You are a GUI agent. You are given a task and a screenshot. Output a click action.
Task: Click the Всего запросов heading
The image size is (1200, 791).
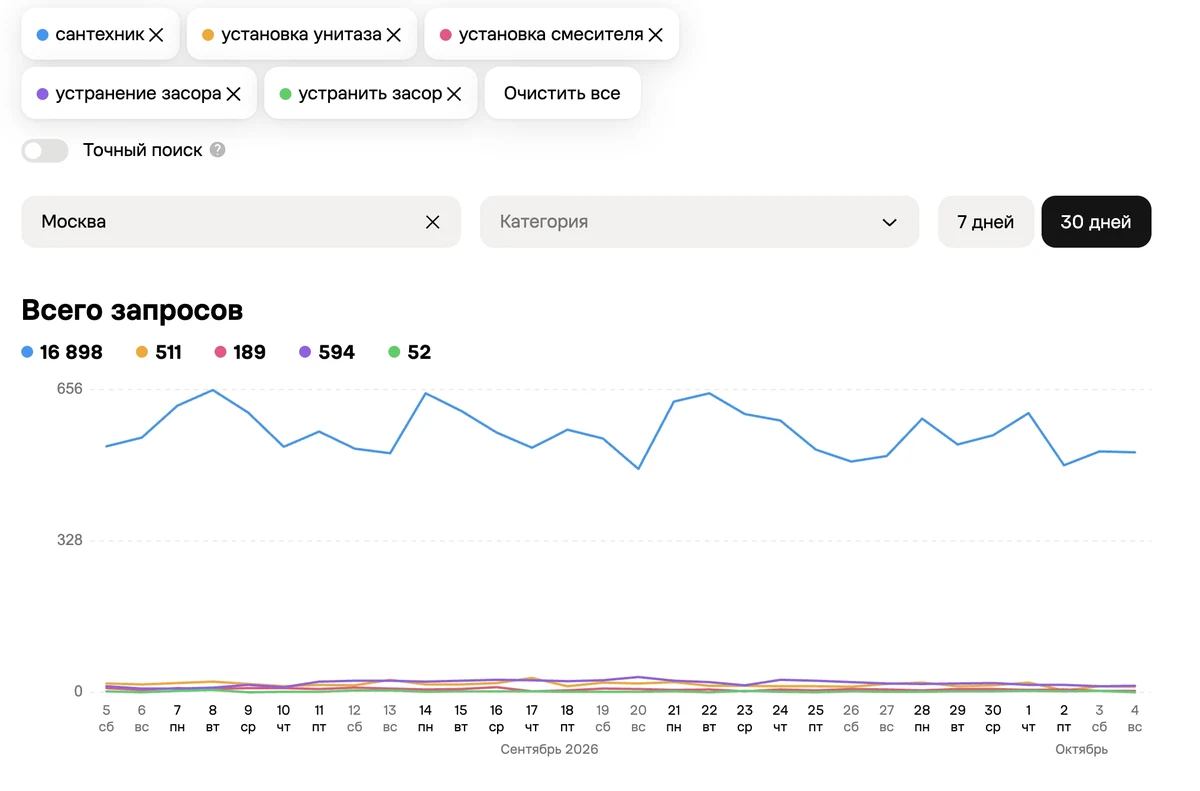point(132,311)
